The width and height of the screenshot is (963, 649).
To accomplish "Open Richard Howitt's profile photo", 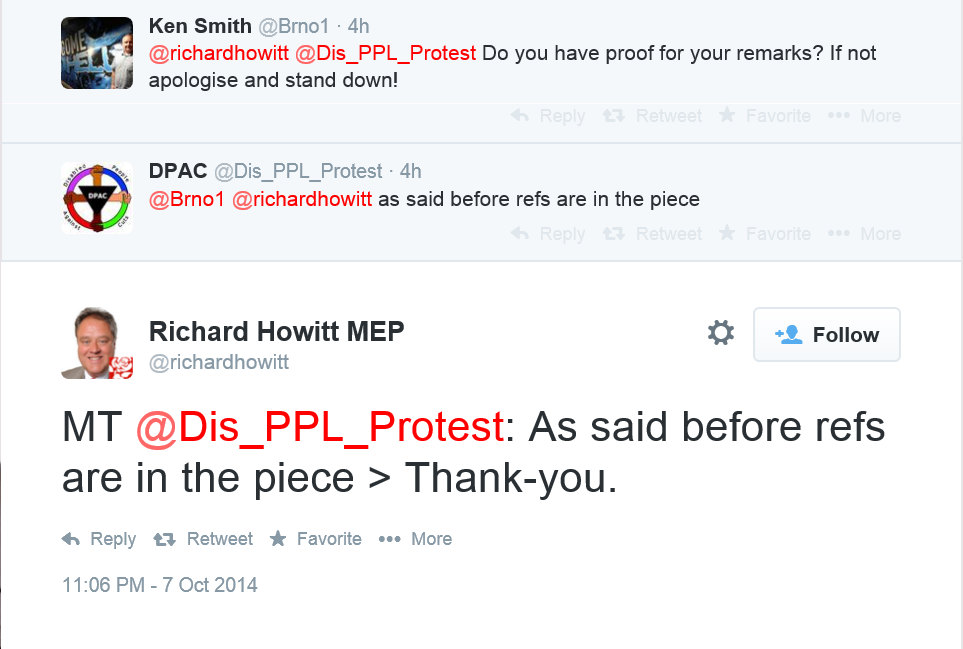I will coord(97,343).
